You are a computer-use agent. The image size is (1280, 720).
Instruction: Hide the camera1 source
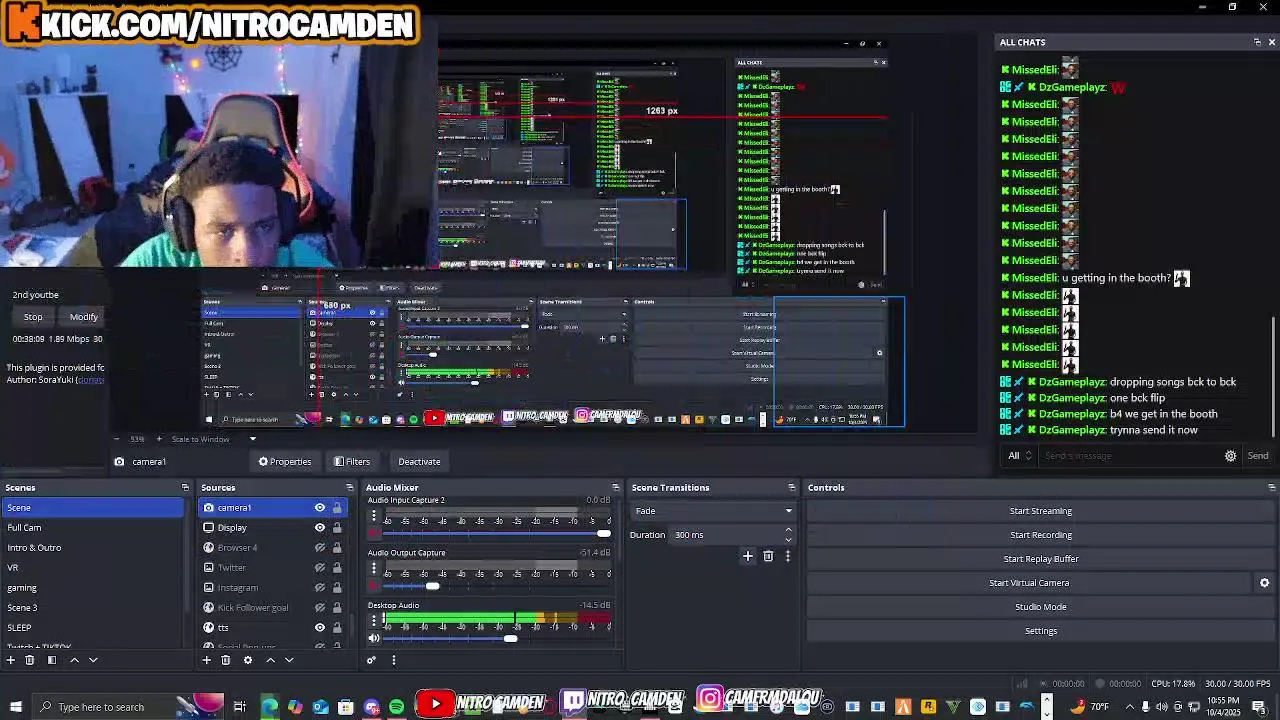320,508
